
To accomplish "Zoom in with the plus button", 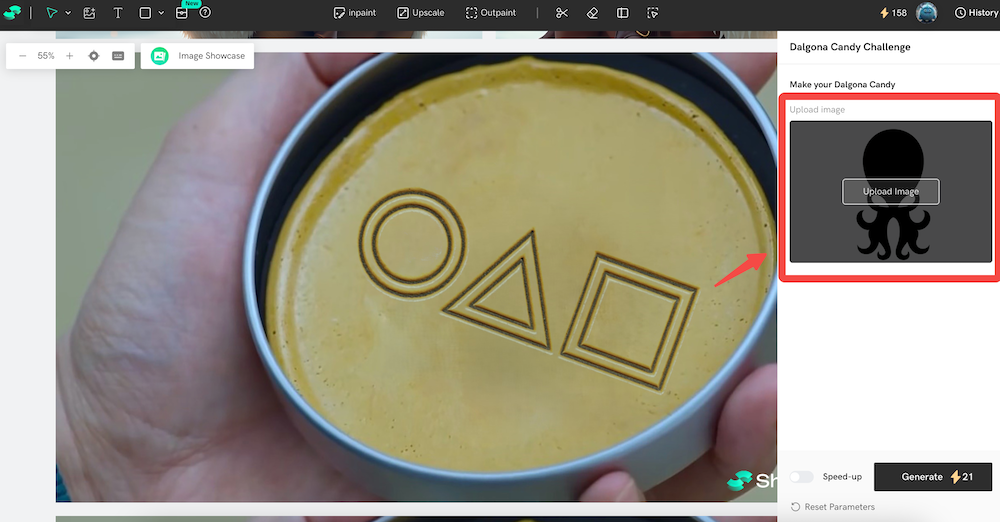I will (x=69, y=56).
